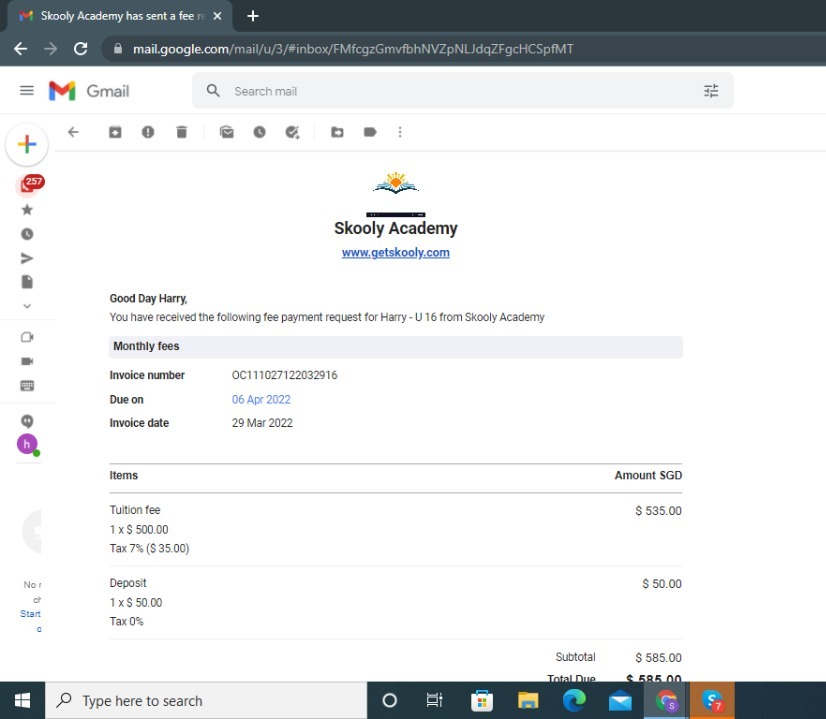Click into Search mail field

pos(464,91)
